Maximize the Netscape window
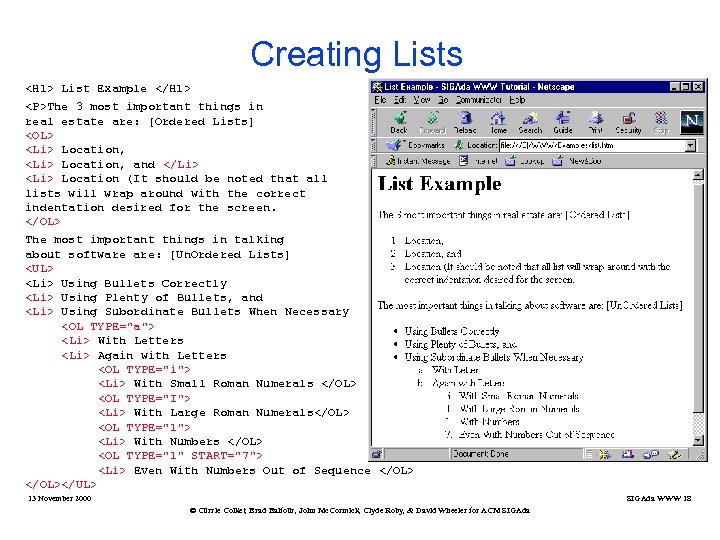The width and height of the screenshot is (720, 540). pyautogui.click(x=686, y=87)
